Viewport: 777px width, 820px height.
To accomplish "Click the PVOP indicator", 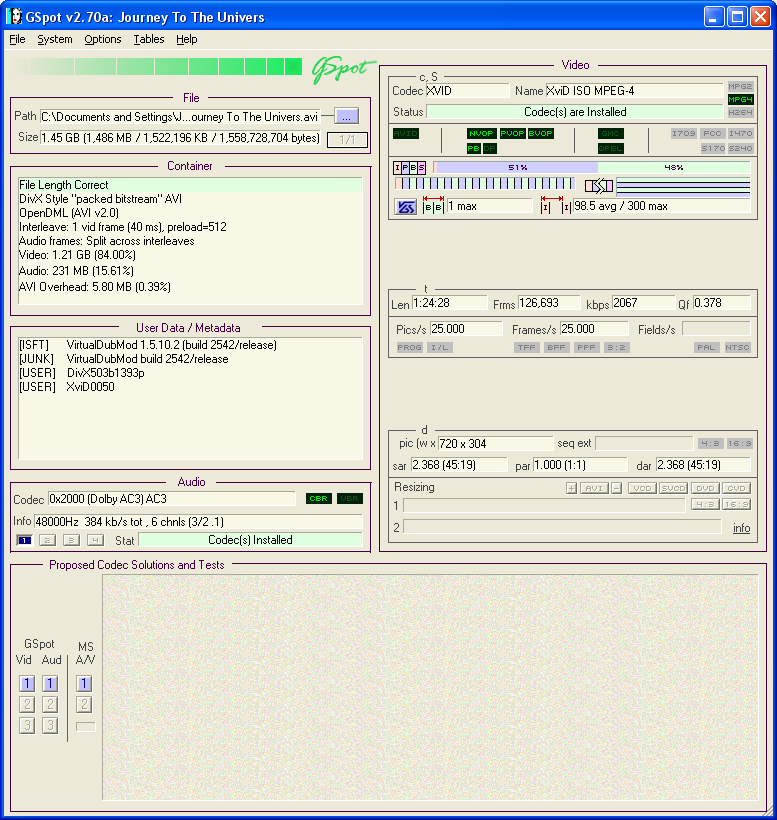I will [512, 133].
